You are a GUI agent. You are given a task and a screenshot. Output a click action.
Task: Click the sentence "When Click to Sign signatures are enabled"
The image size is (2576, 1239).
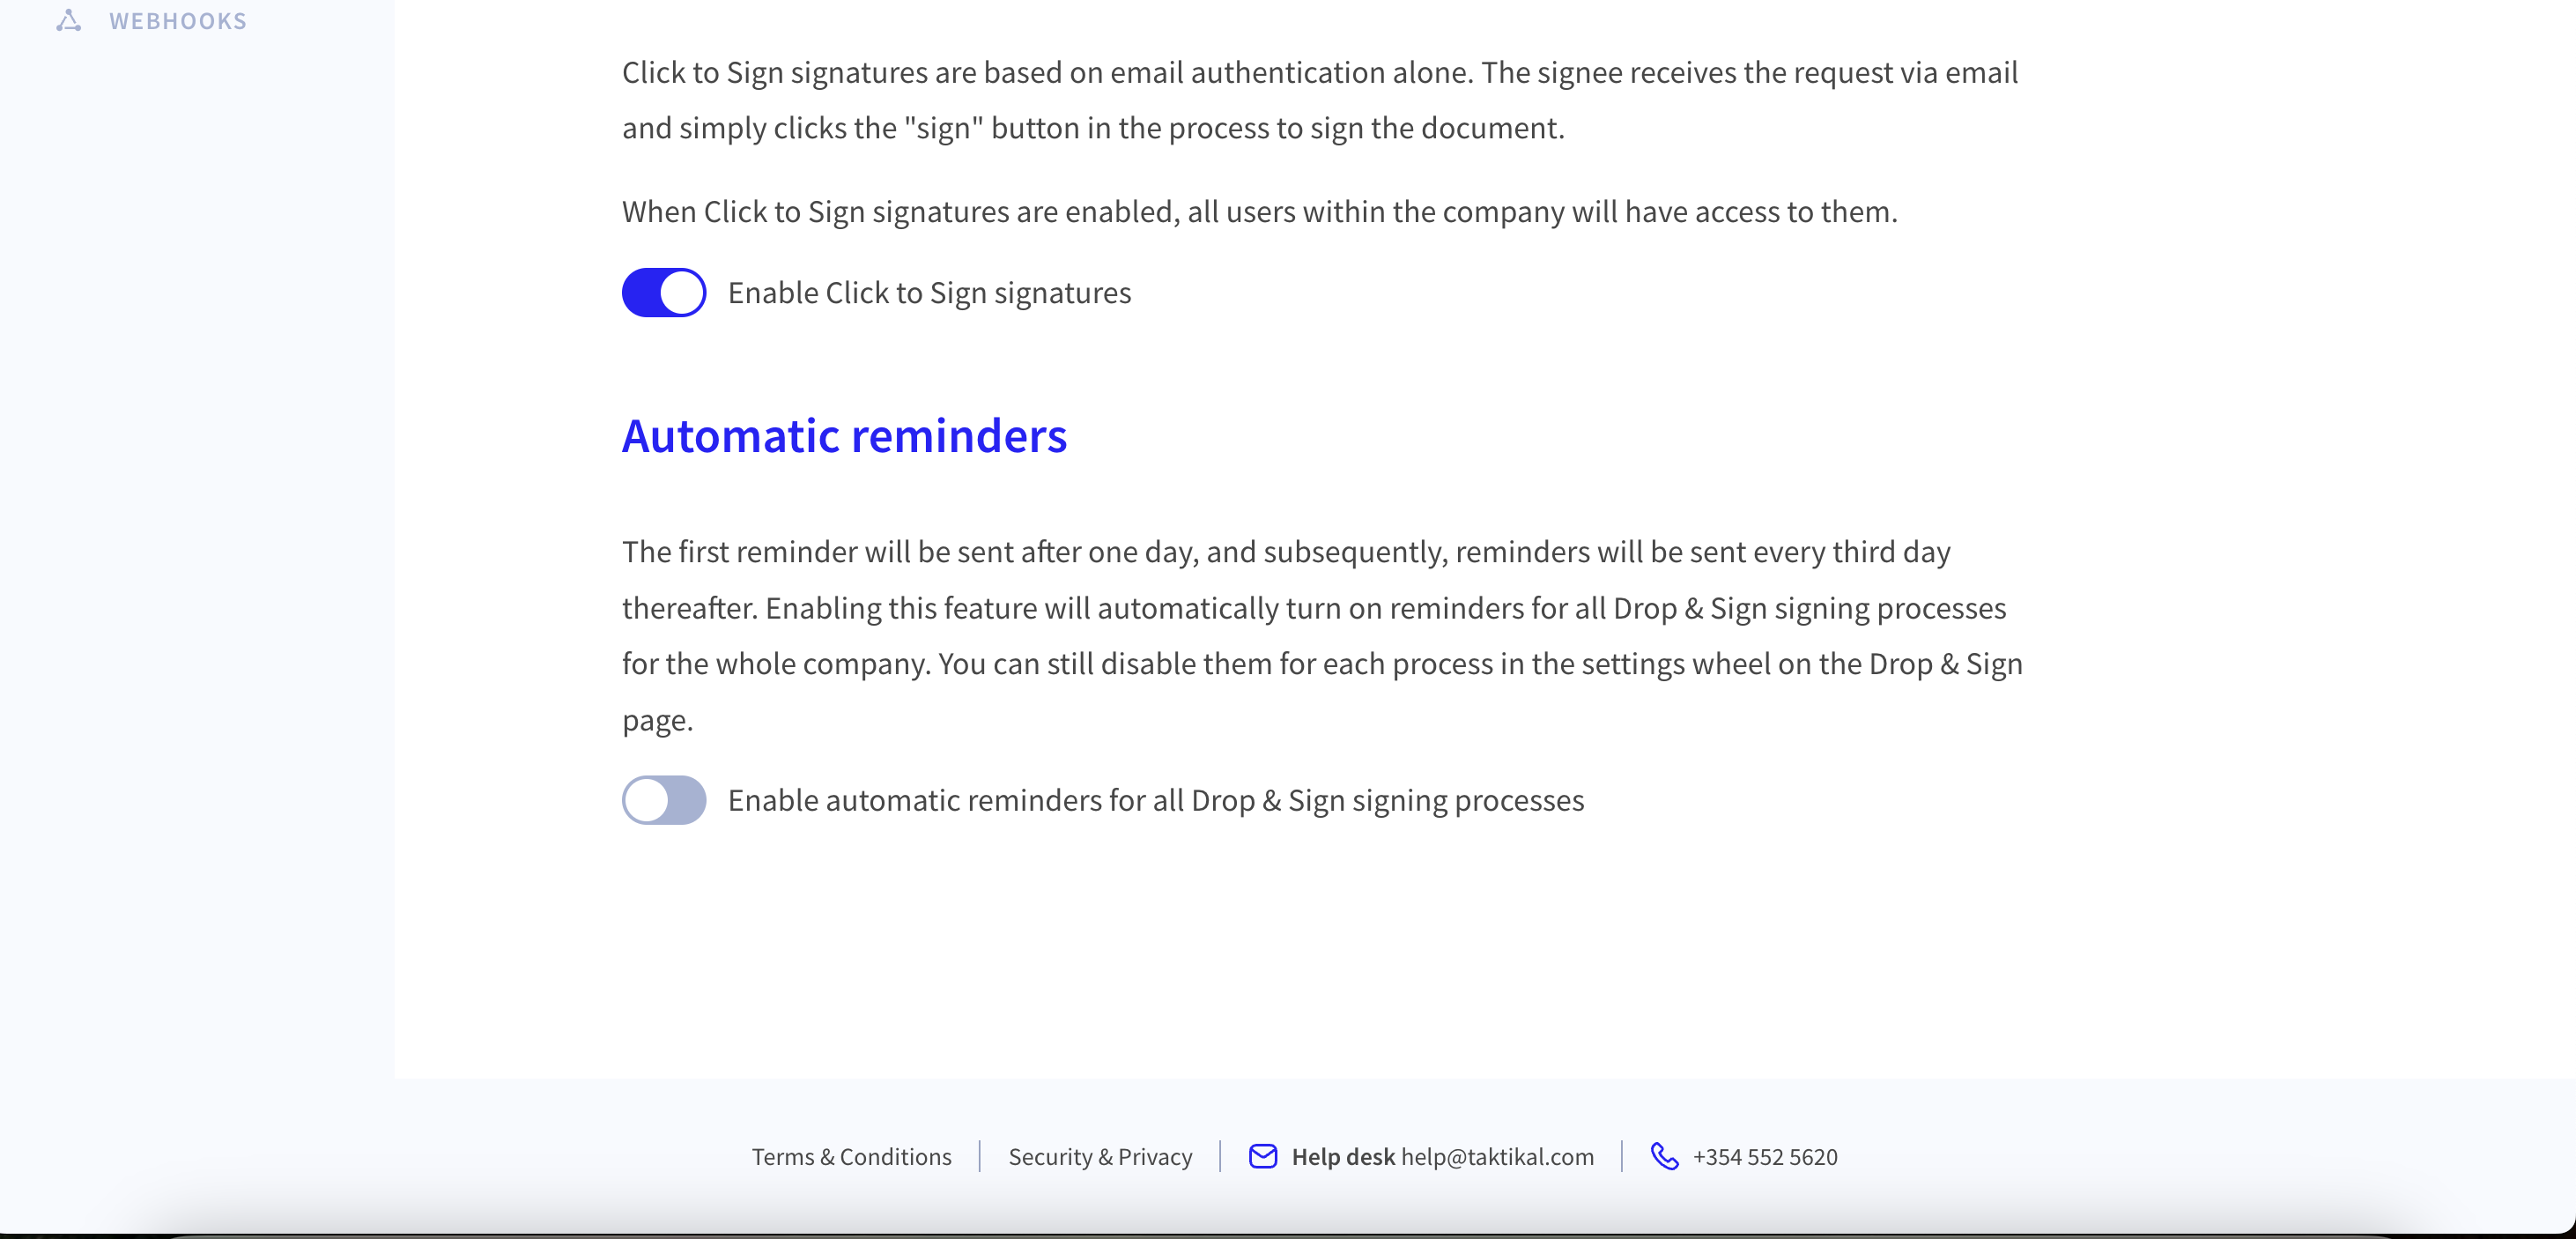point(1259,212)
